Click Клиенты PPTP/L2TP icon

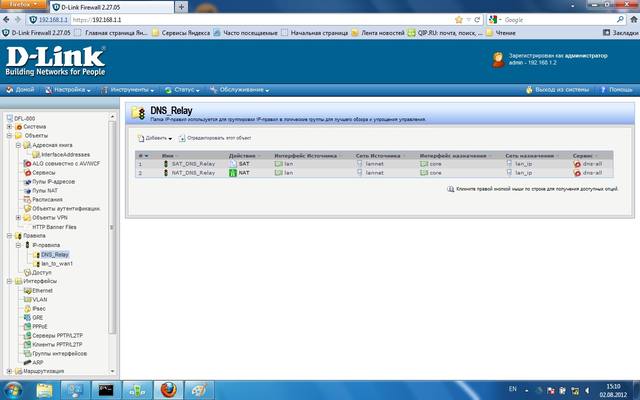[27, 344]
